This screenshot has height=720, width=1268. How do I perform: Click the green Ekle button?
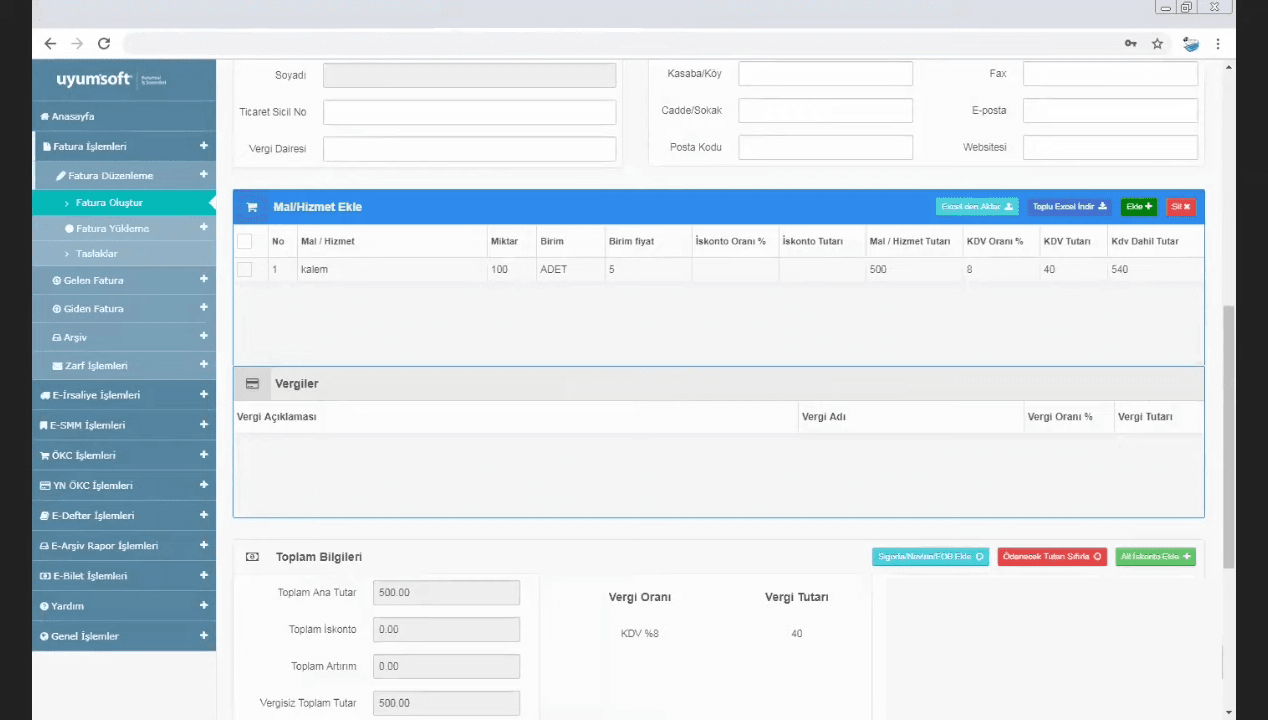pyautogui.click(x=1139, y=207)
